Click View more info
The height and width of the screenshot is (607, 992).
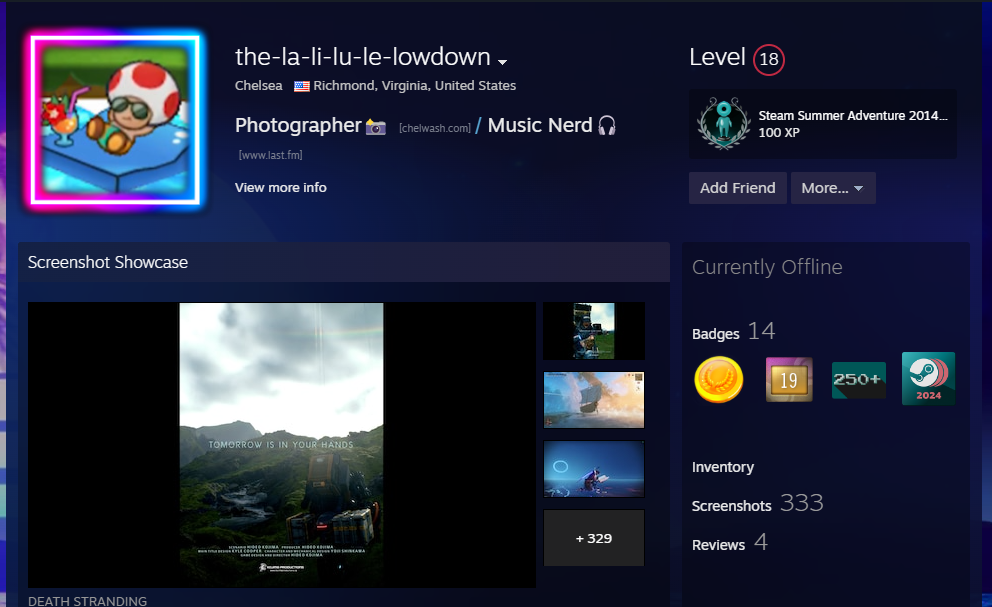(x=280, y=187)
